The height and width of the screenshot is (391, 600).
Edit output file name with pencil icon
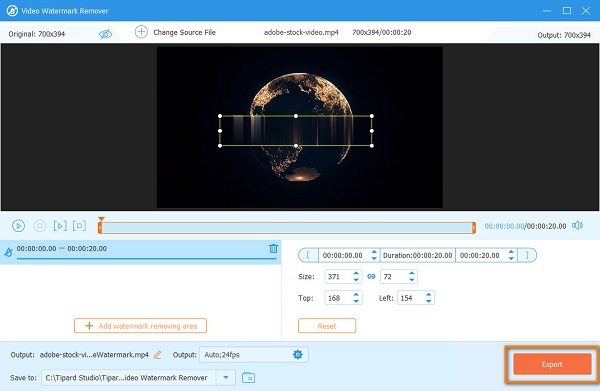[157, 355]
